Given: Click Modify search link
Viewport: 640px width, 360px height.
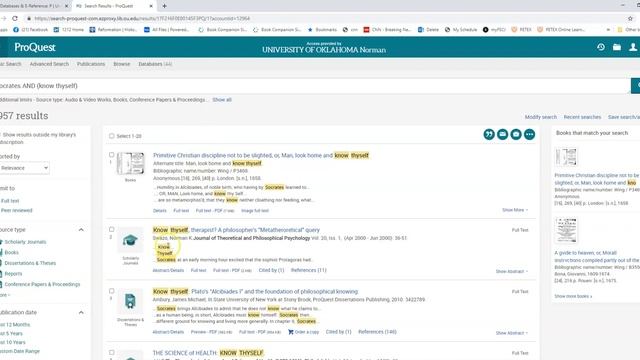Looking at the screenshot, I should pos(540,117).
